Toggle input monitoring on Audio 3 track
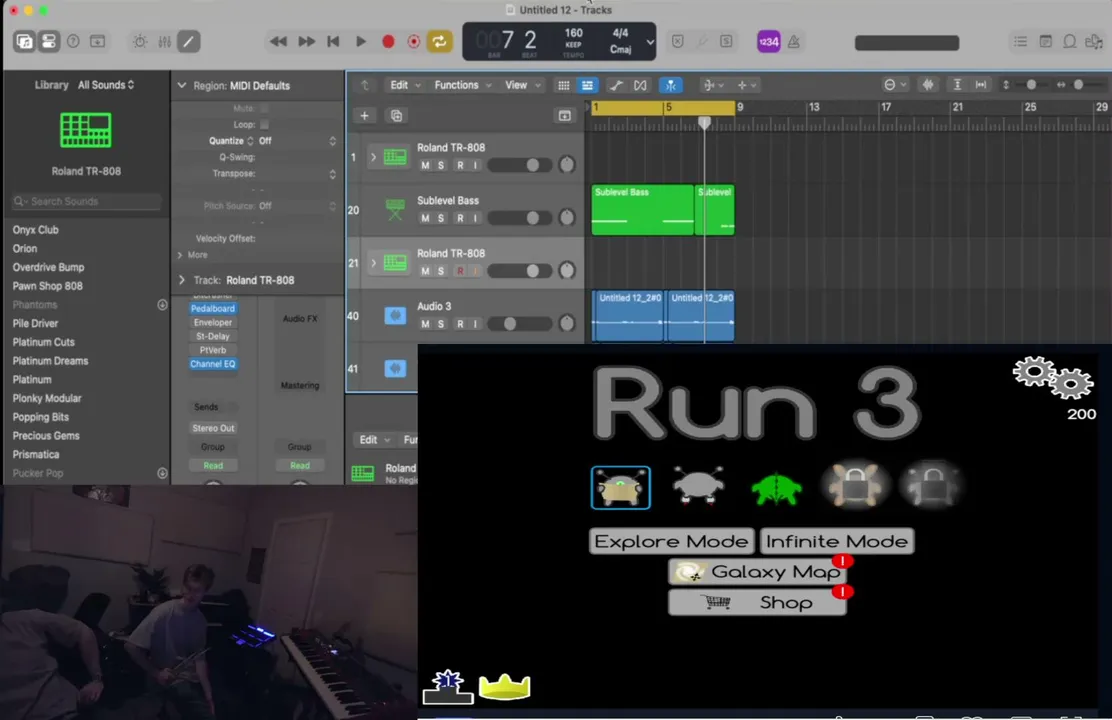This screenshot has width=1112, height=720. click(x=475, y=323)
